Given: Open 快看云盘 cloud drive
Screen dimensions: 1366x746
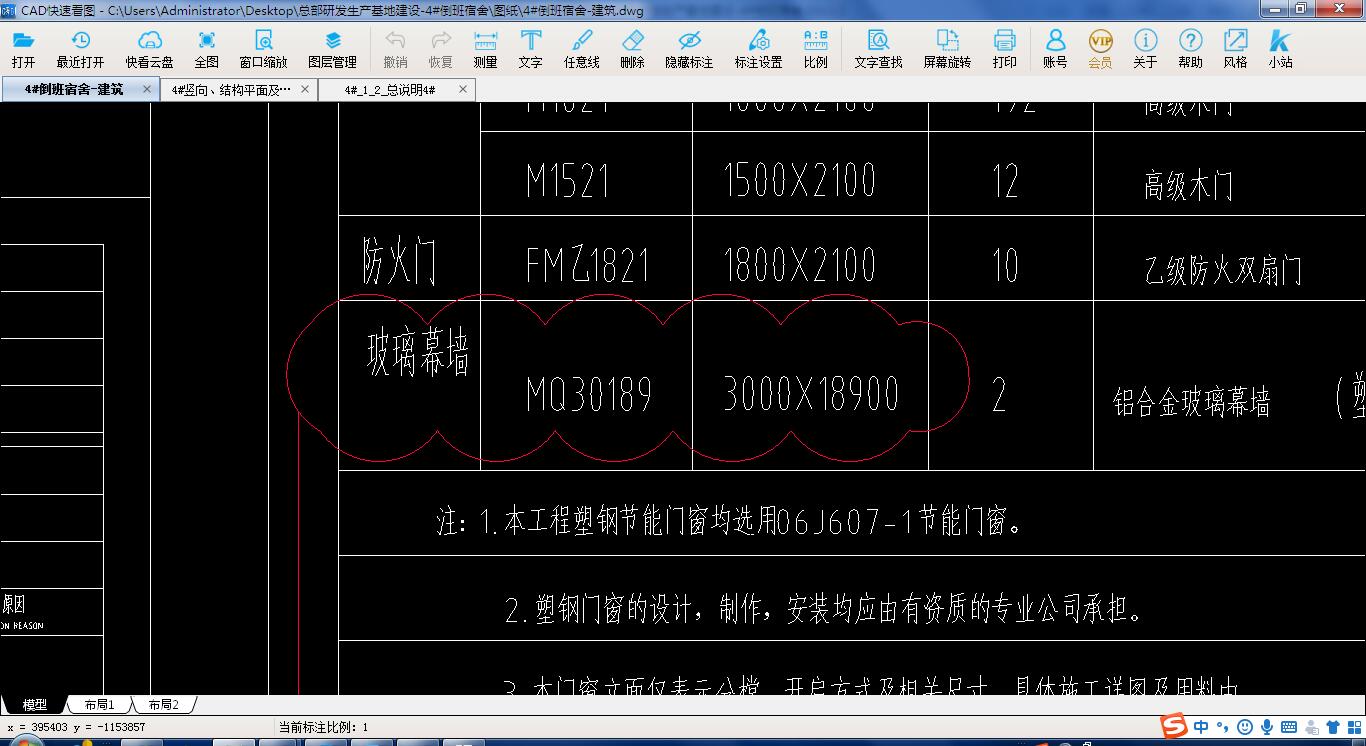Looking at the screenshot, I should (149, 48).
